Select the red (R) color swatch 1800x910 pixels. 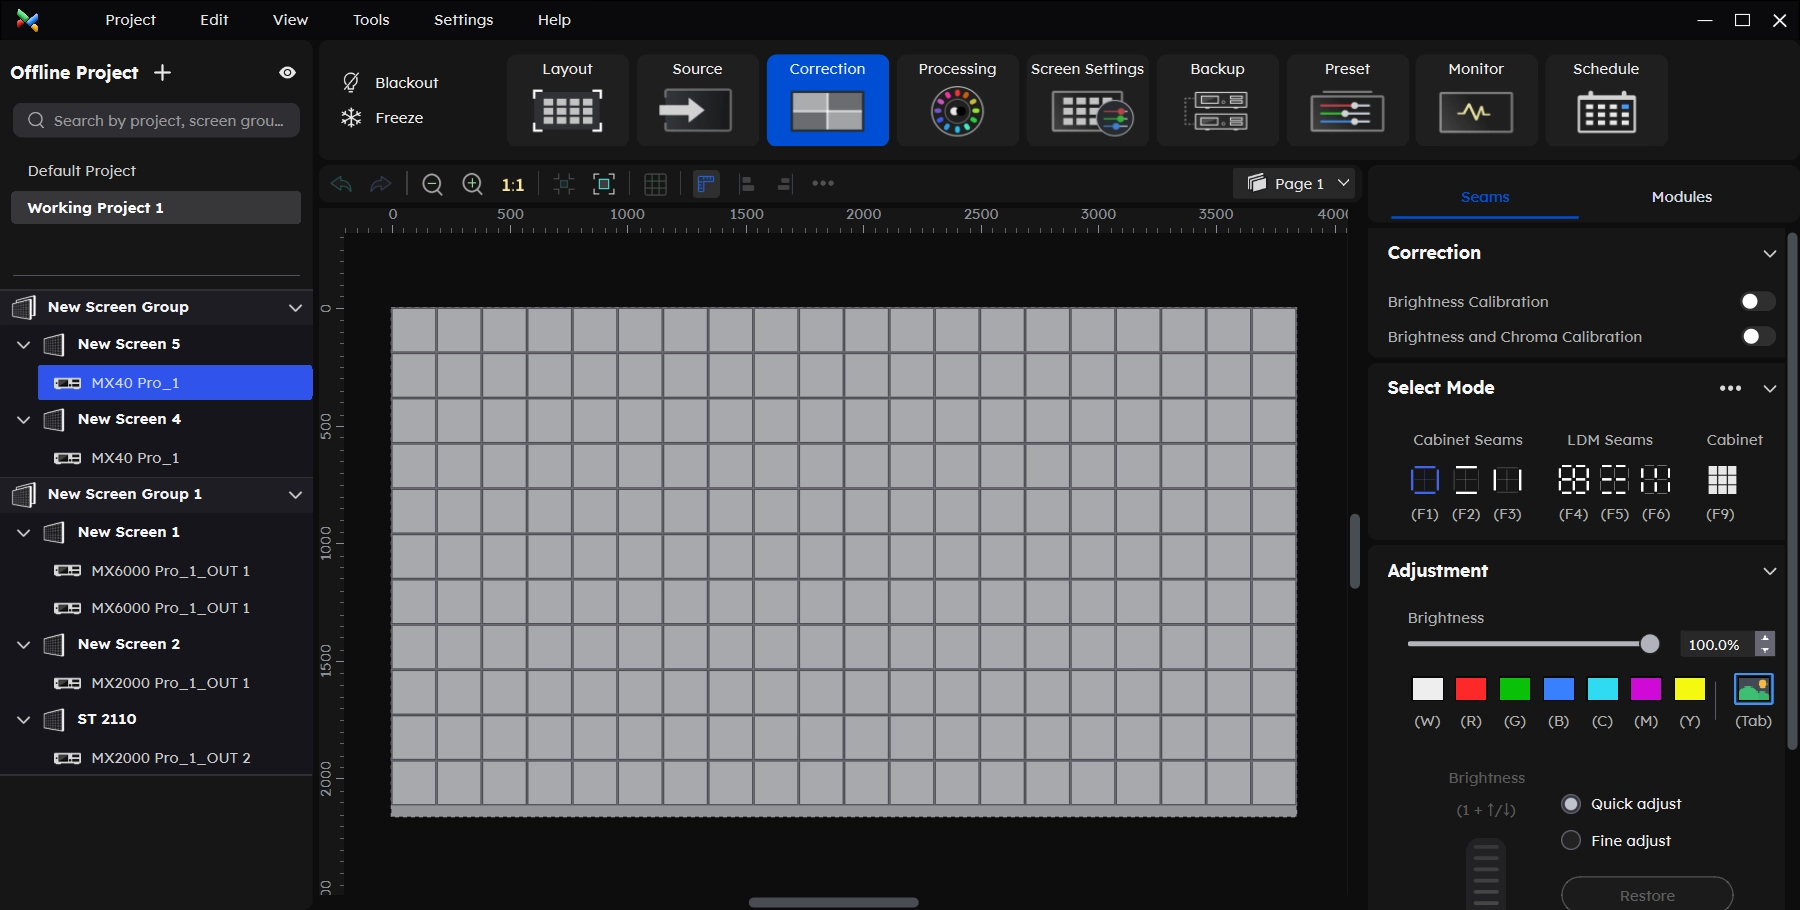point(1470,689)
